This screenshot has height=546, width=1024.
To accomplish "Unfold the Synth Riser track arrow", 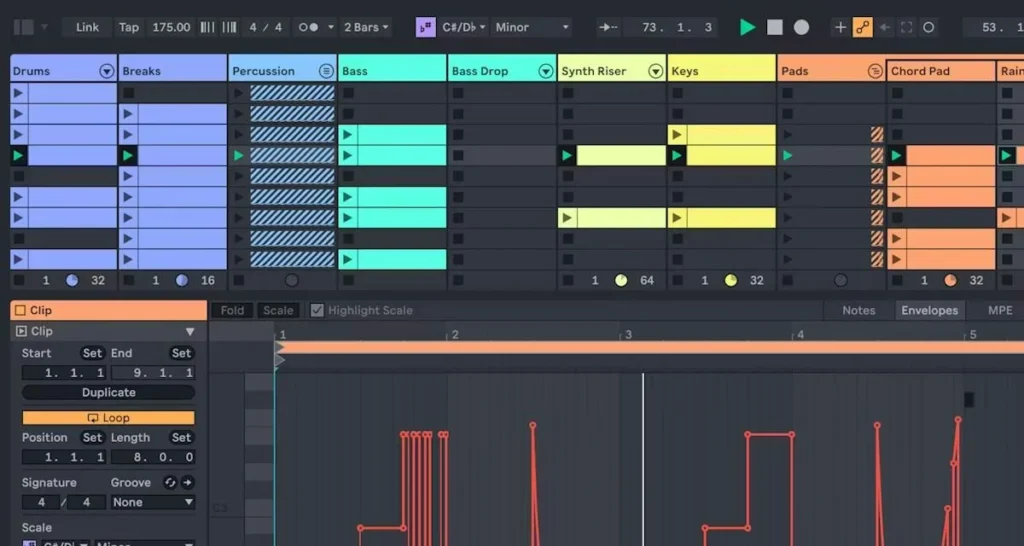I will point(656,71).
